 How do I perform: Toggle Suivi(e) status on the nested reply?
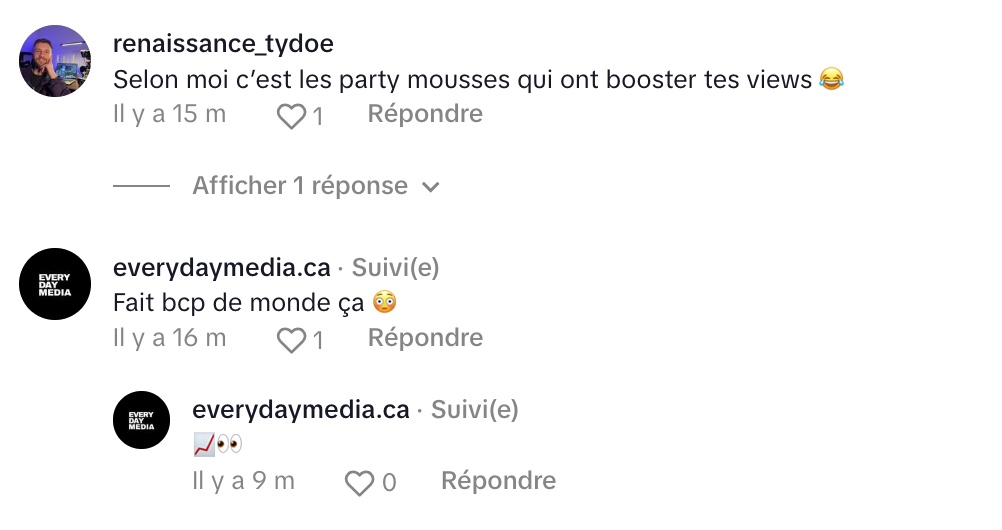475,410
